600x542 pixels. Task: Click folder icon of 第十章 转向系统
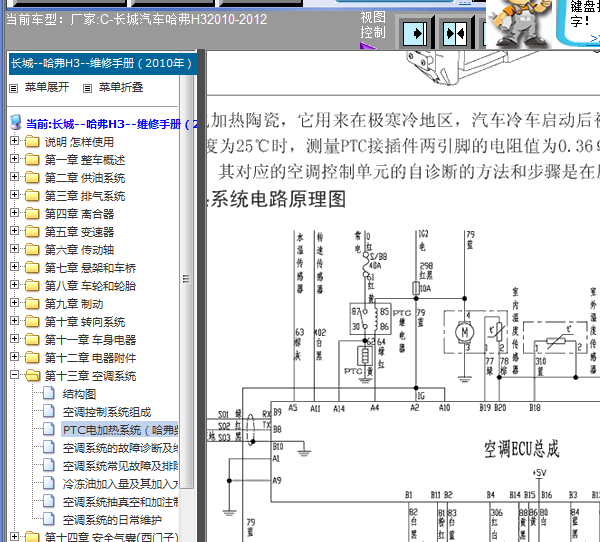32,321
